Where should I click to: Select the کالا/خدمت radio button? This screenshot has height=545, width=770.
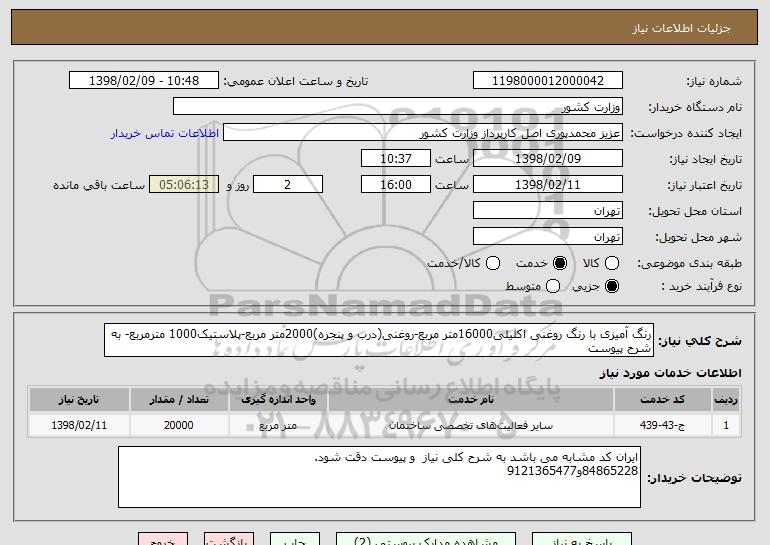click(x=493, y=263)
